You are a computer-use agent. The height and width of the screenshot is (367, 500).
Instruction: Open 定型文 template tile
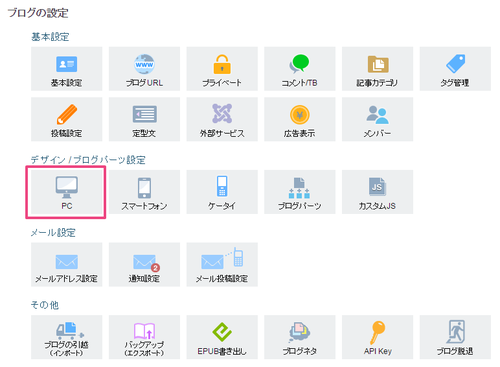tap(144, 119)
